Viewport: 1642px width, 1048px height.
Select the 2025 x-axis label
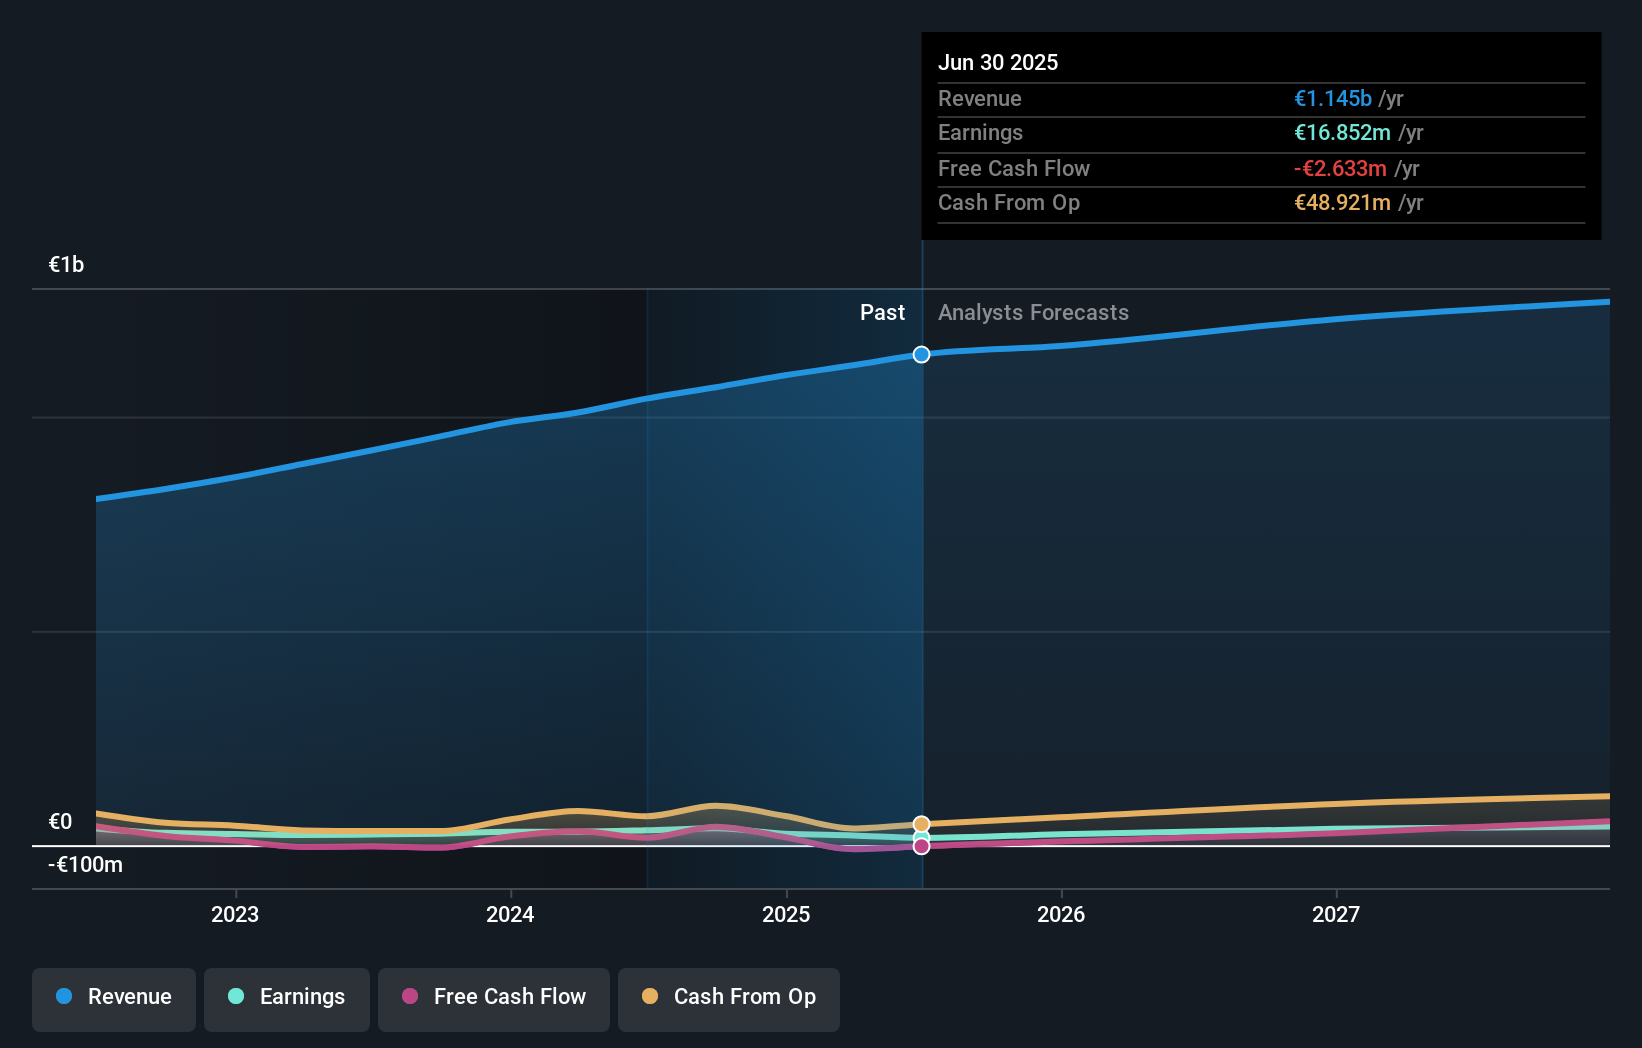(786, 914)
